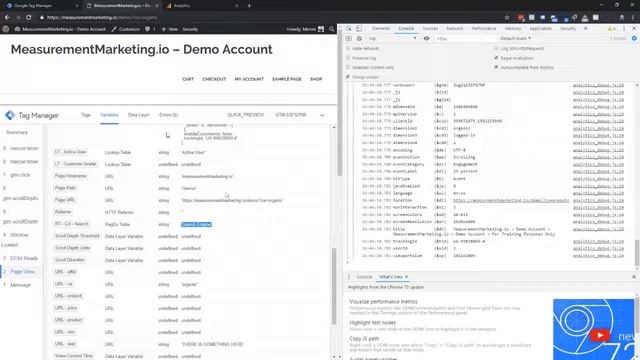This screenshot has height=360, width=640.
Task: Click the DevTools warnings triangle indicator
Action: 611,29
